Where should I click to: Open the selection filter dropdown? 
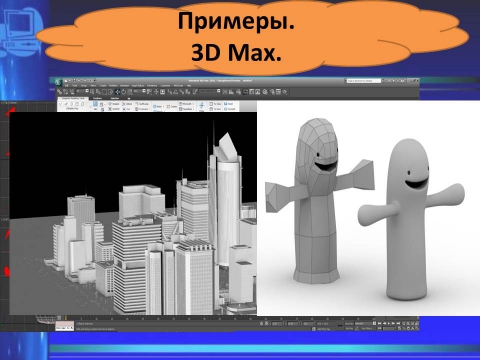[83, 91]
